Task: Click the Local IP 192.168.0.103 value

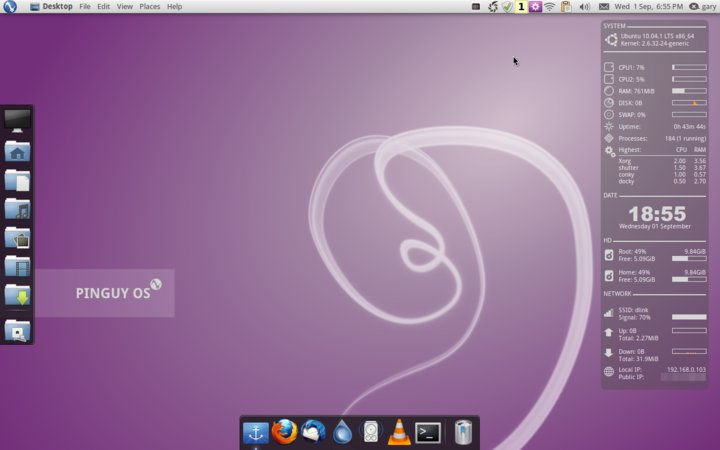Action: coord(686,370)
